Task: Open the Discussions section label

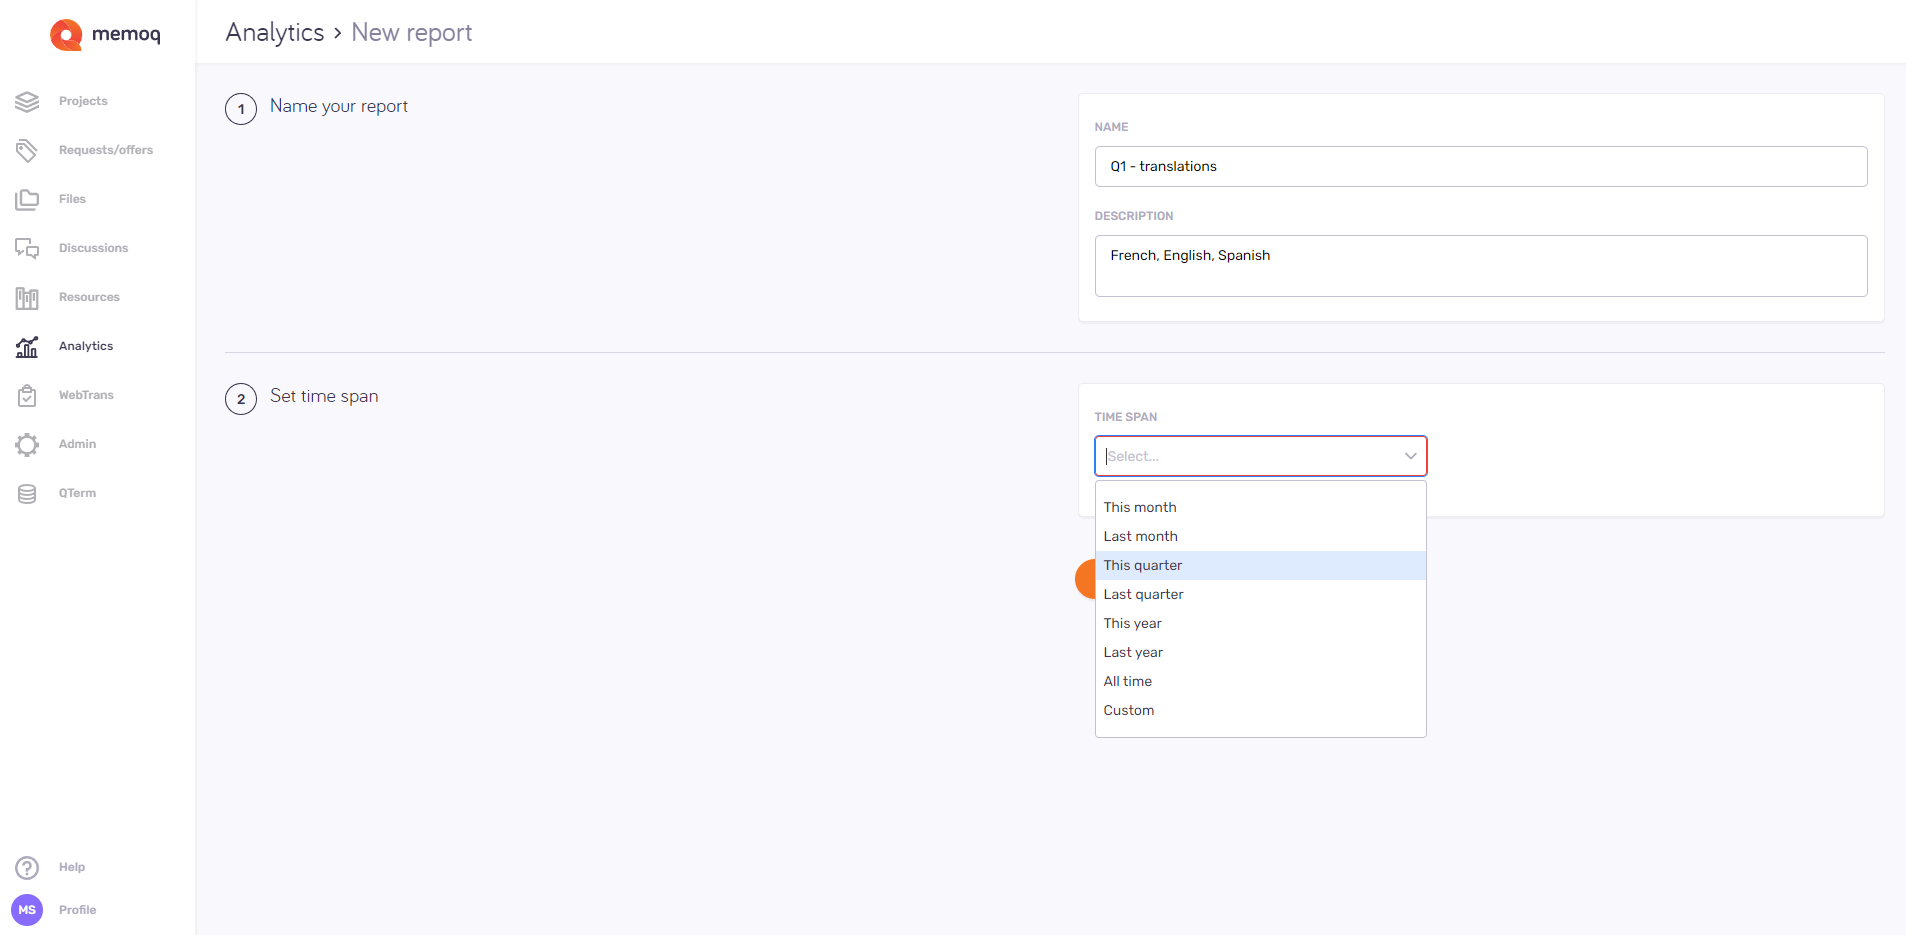Action: 93,248
